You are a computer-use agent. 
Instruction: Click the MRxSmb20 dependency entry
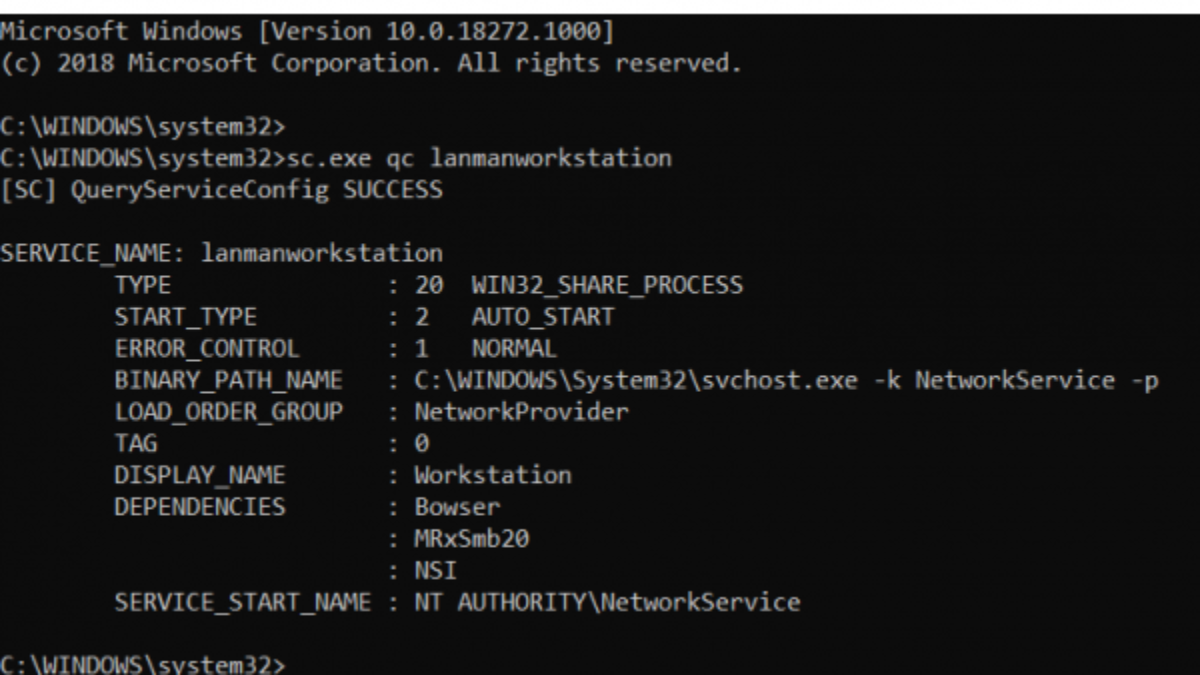pos(472,539)
